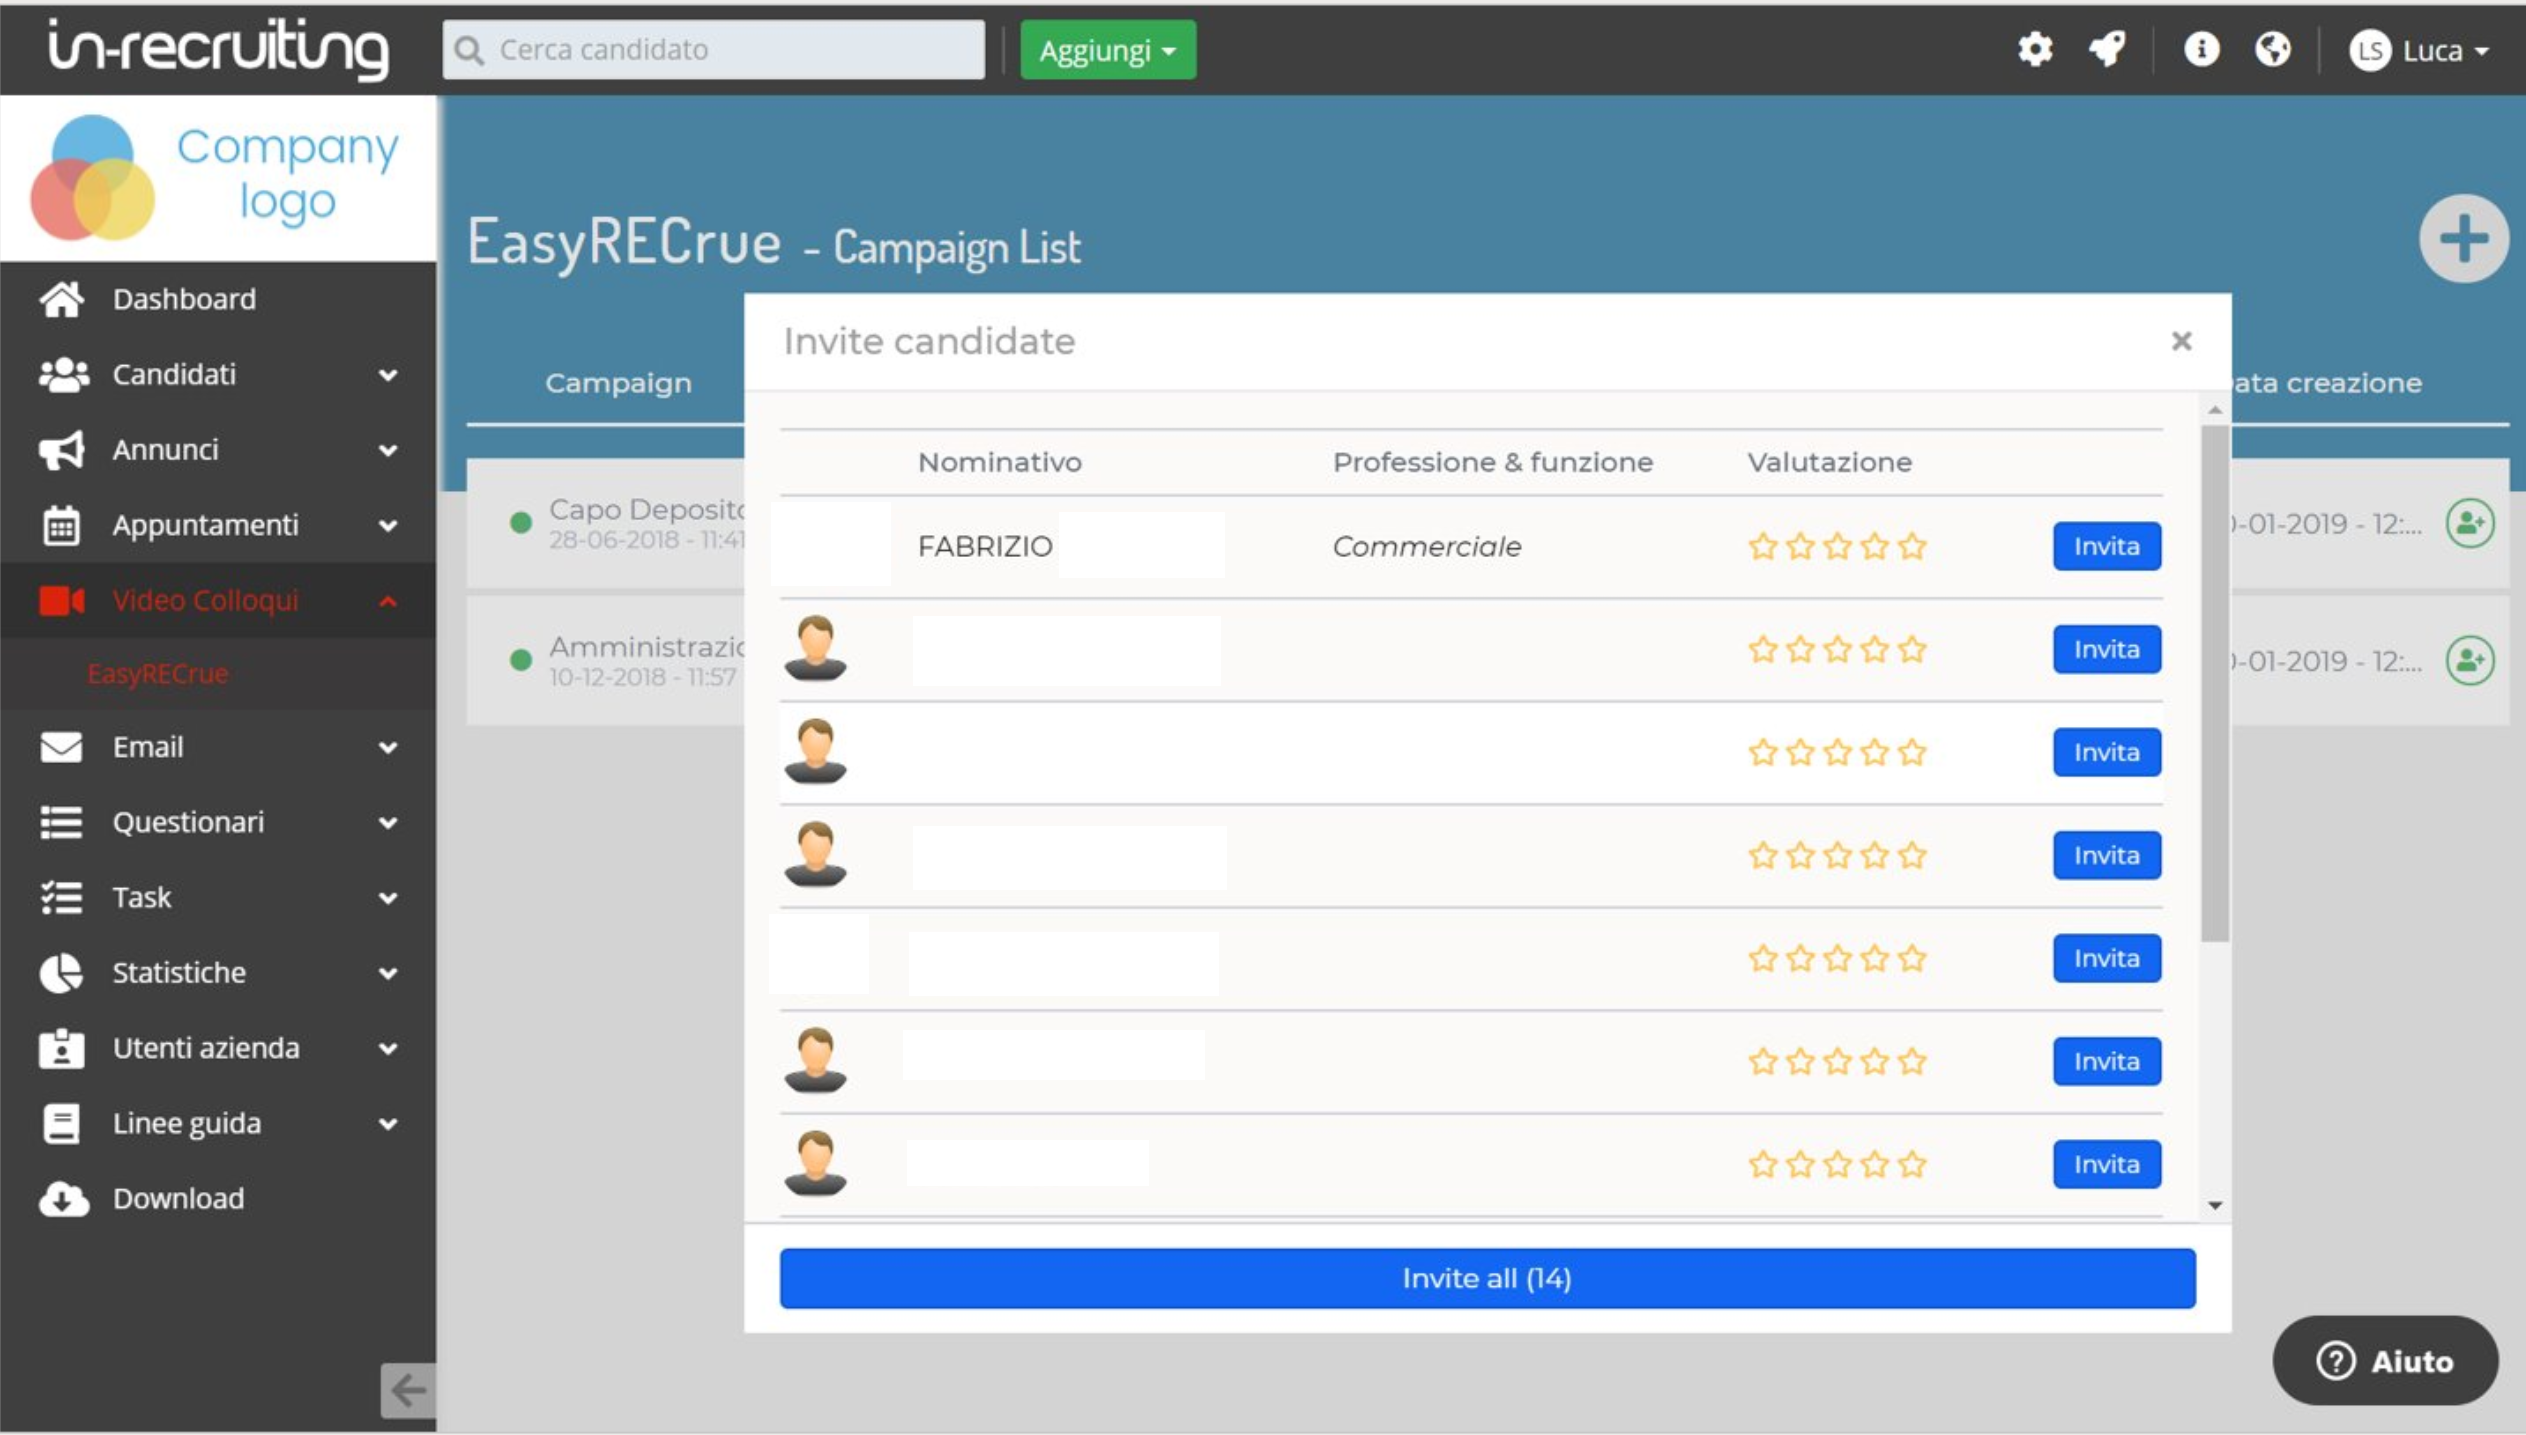The width and height of the screenshot is (2526, 1435).
Task: Click the Valutazione column header
Action: click(x=1829, y=462)
